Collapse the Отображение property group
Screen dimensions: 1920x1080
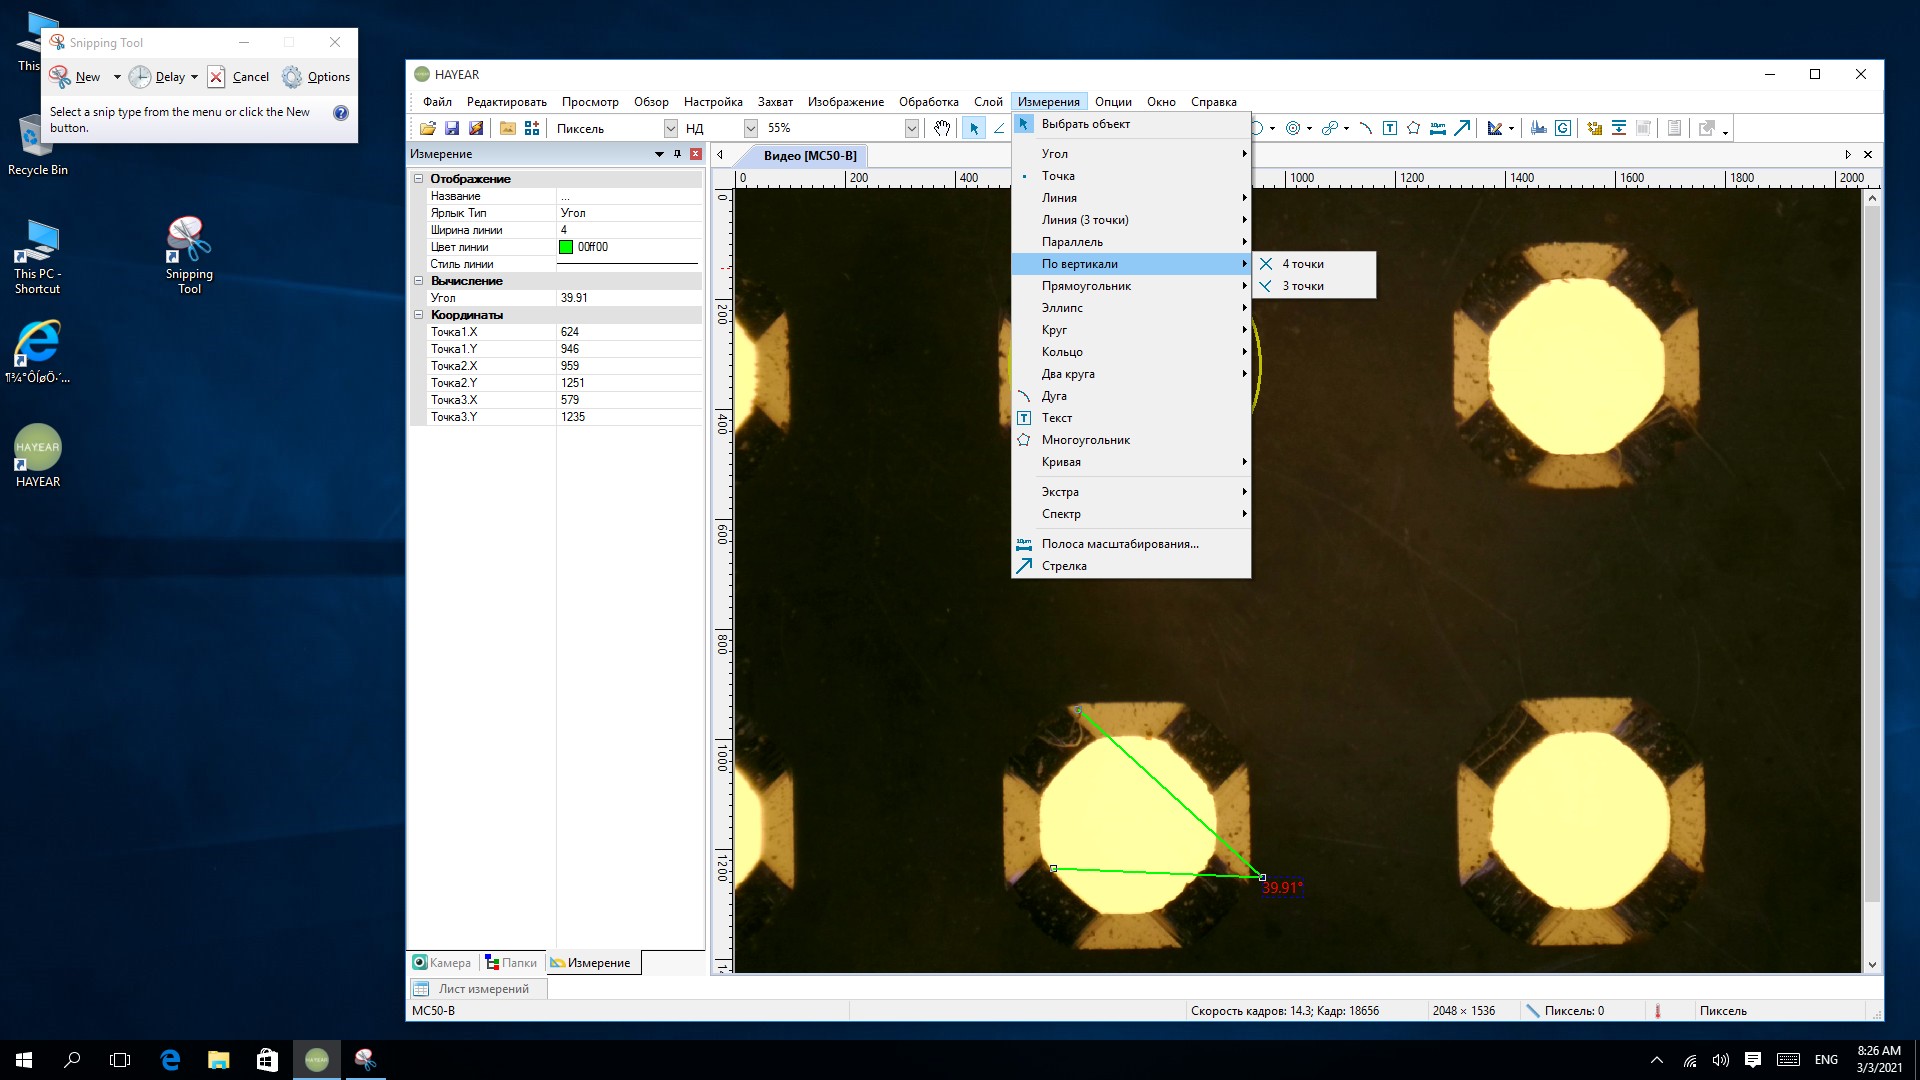point(419,179)
